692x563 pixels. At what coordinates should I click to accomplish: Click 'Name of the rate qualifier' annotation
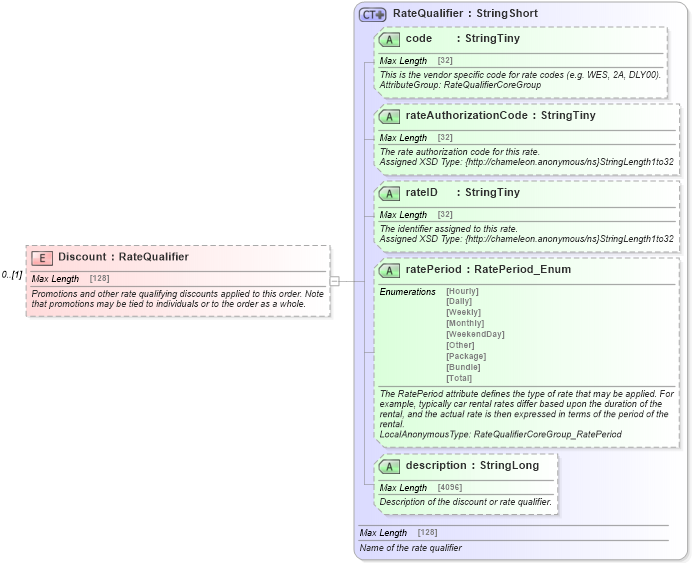[410, 548]
